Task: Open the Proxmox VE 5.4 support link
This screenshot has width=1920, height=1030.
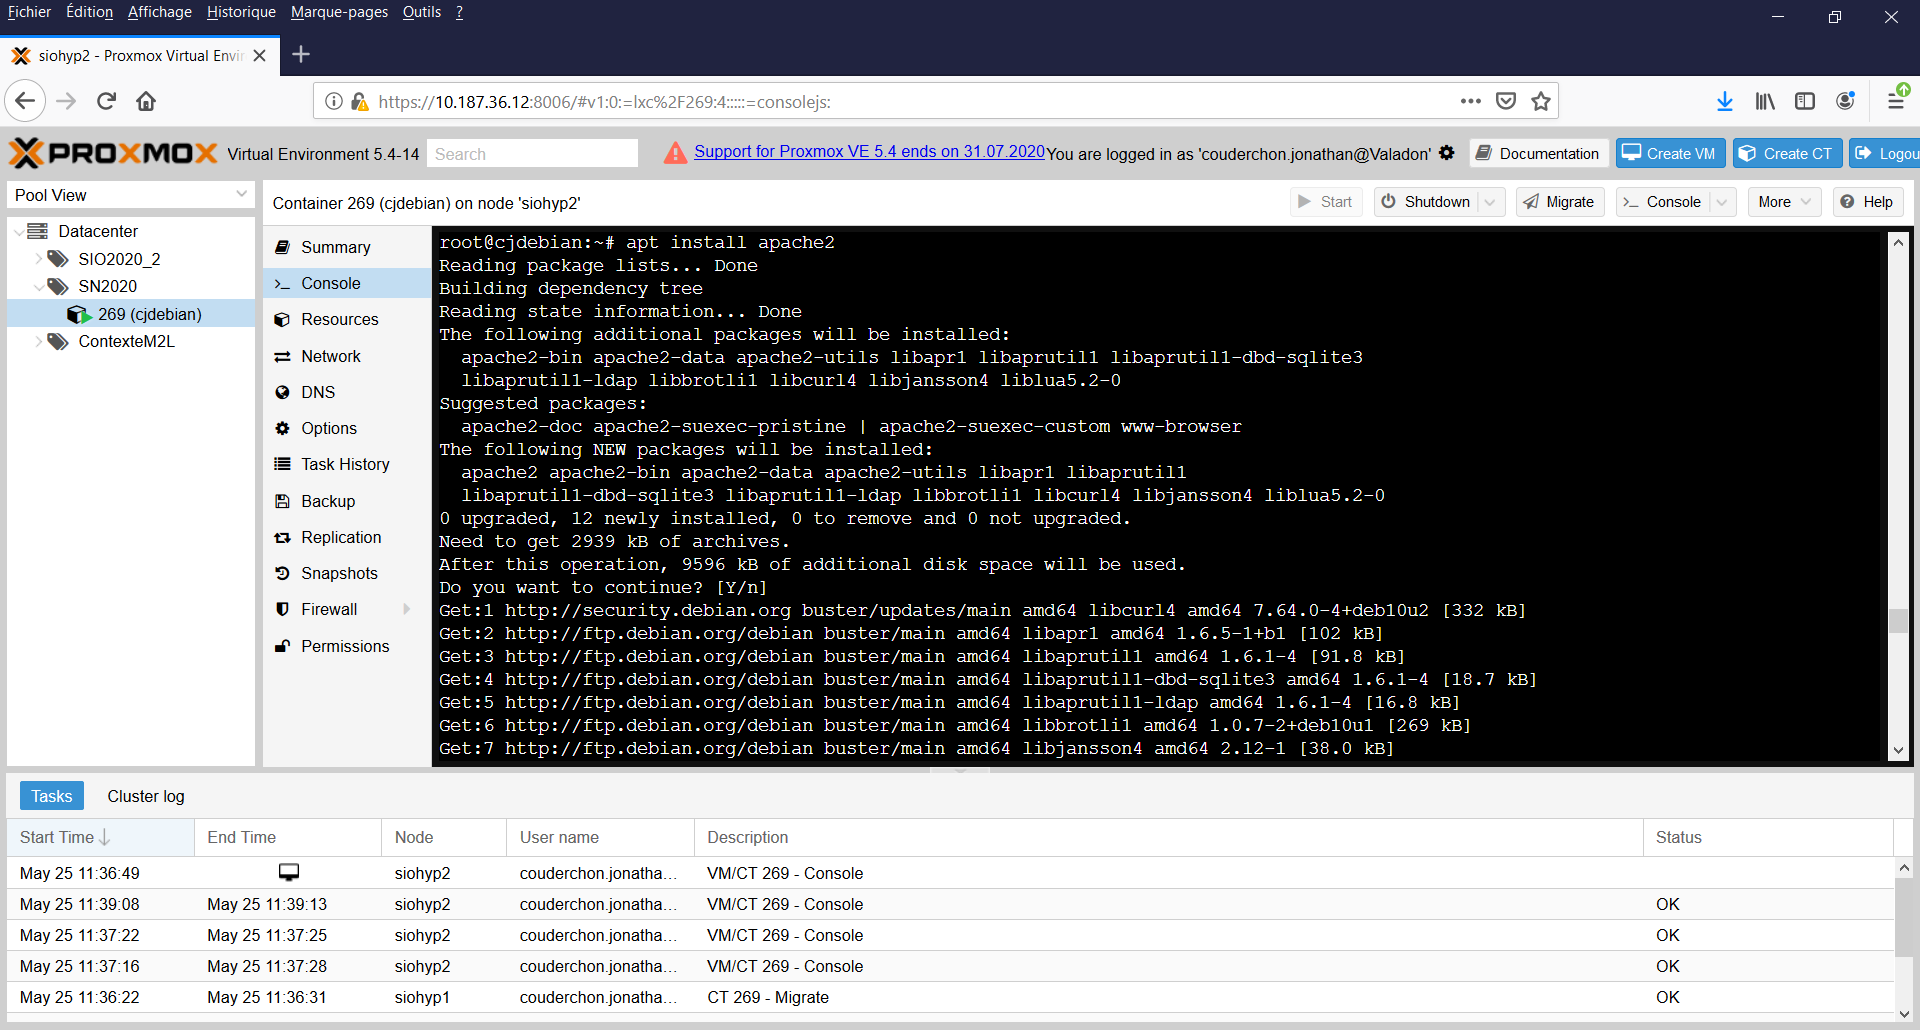Action: pyautogui.click(x=869, y=151)
